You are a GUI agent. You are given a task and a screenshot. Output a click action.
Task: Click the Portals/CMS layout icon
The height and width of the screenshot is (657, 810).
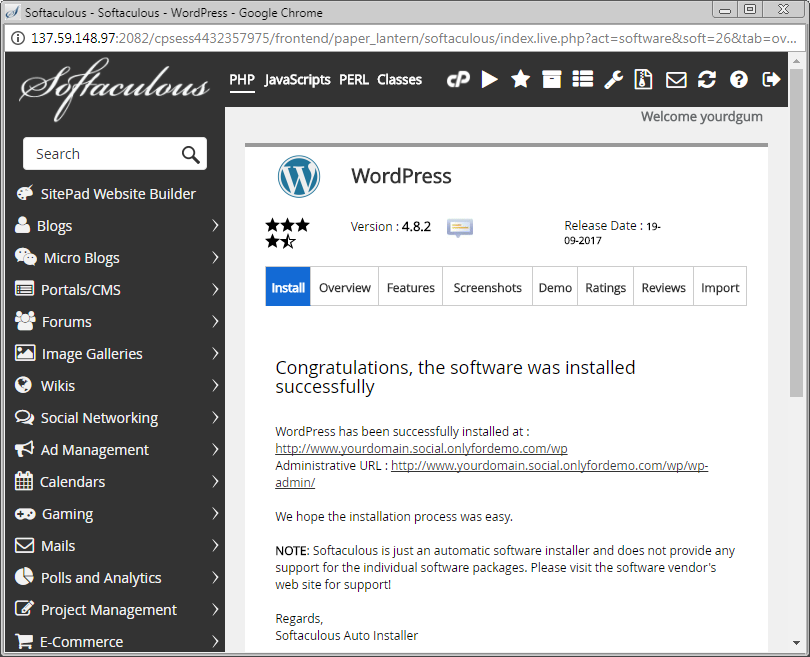pos(24,289)
